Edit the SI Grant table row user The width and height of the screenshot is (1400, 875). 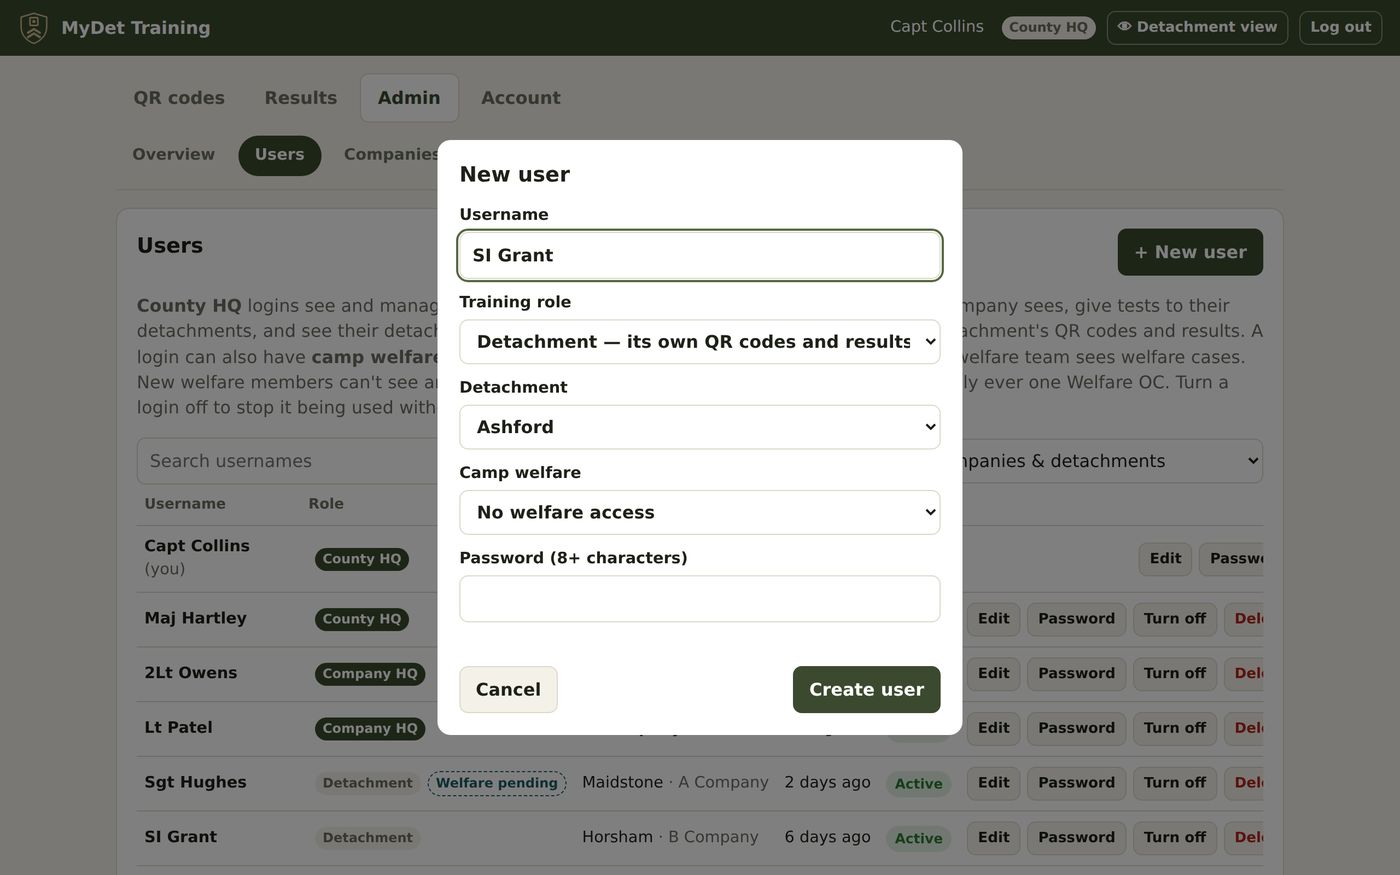pyautogui.click(x=994, y=838)
